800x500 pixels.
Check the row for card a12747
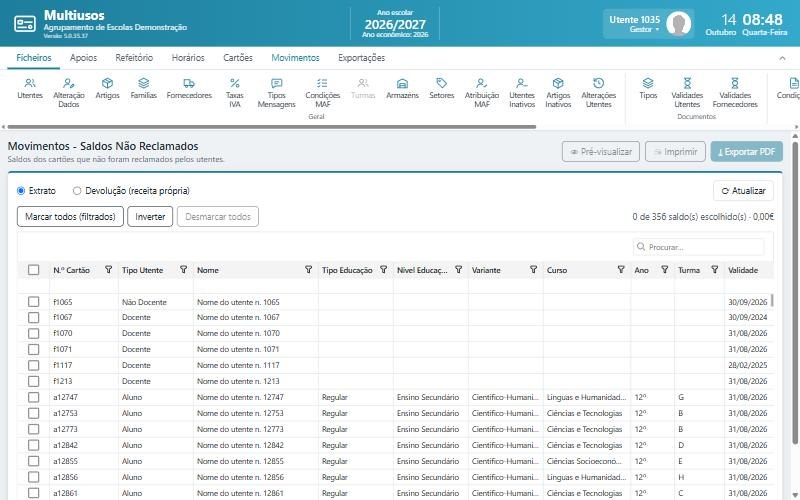click(x=34, y=397)
